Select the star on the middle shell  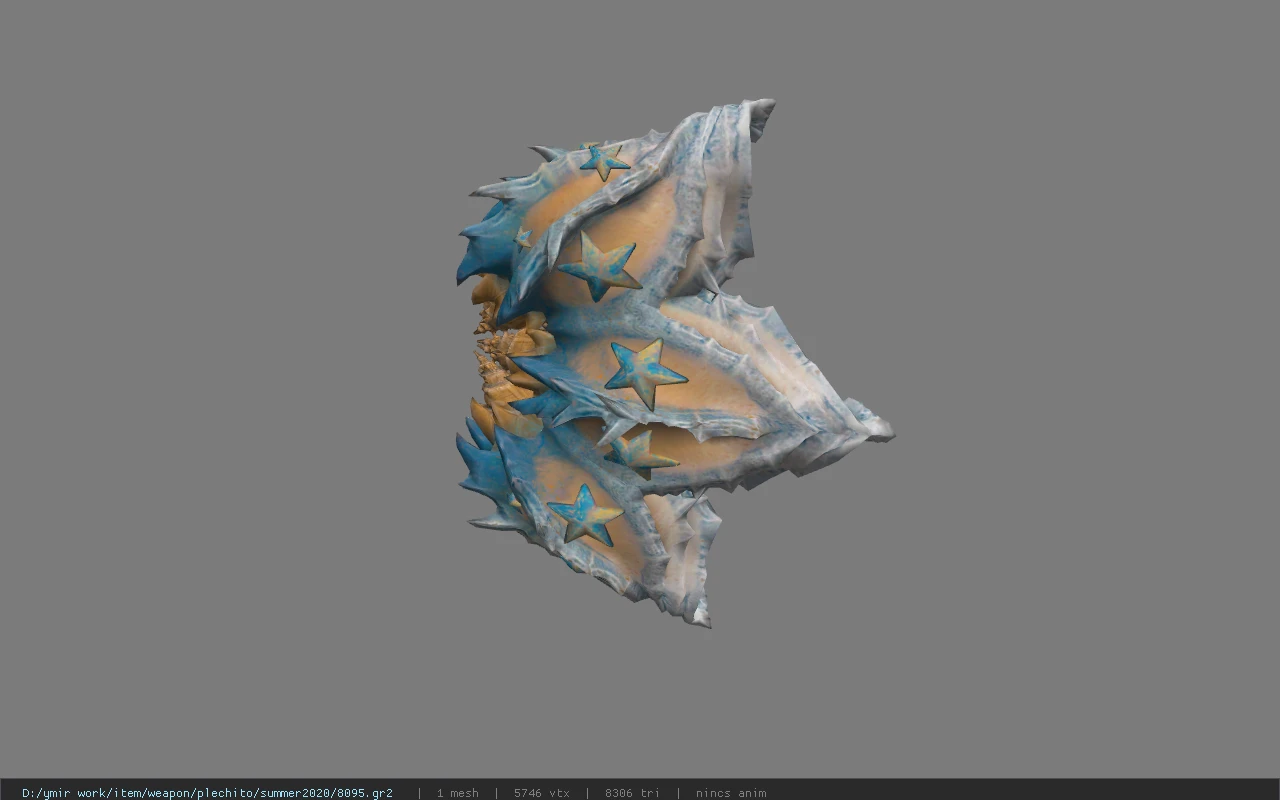pos(645,372)
